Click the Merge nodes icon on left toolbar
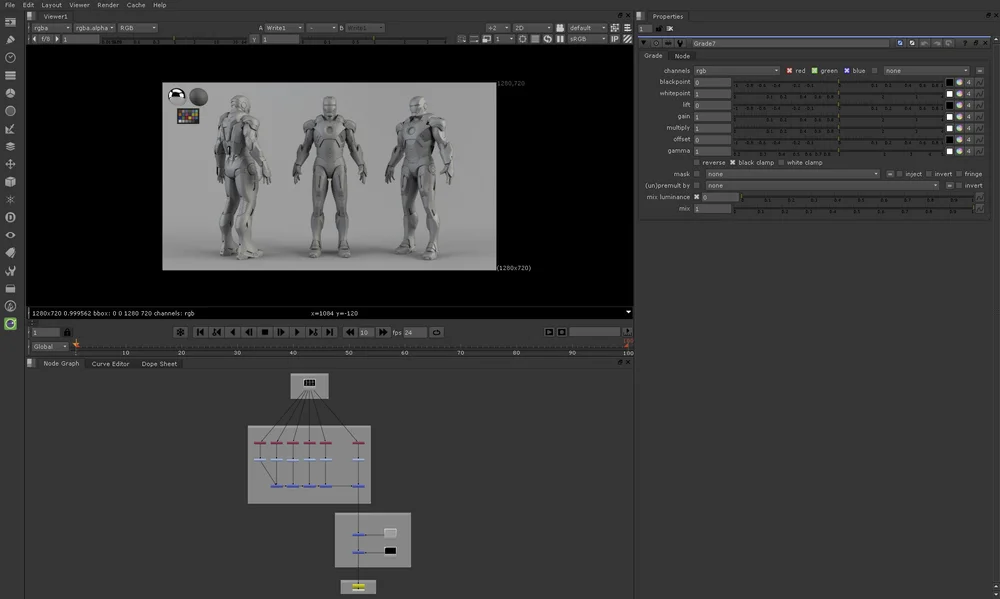Image resolution: width=1000 pixels, height=599 pixels. coord(10,149)
